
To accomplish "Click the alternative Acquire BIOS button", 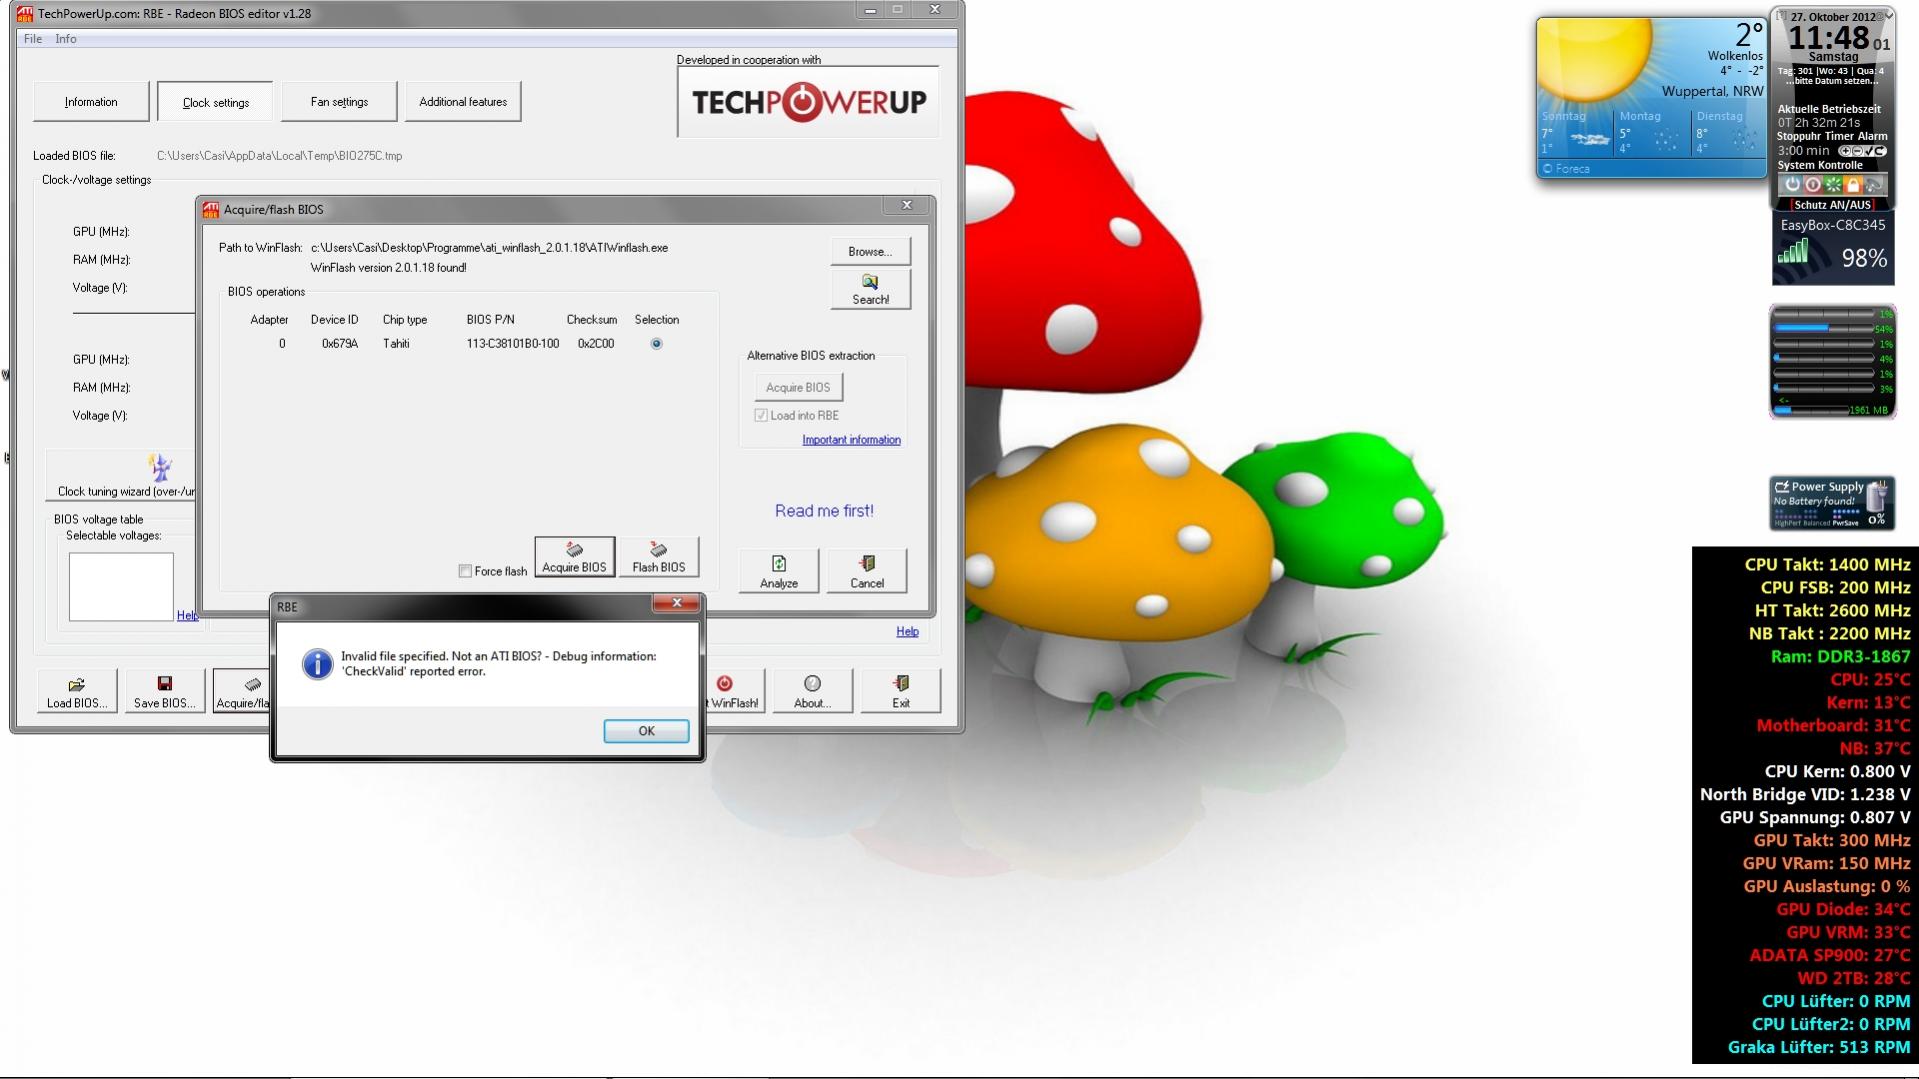I will click(x=798, y=387).
